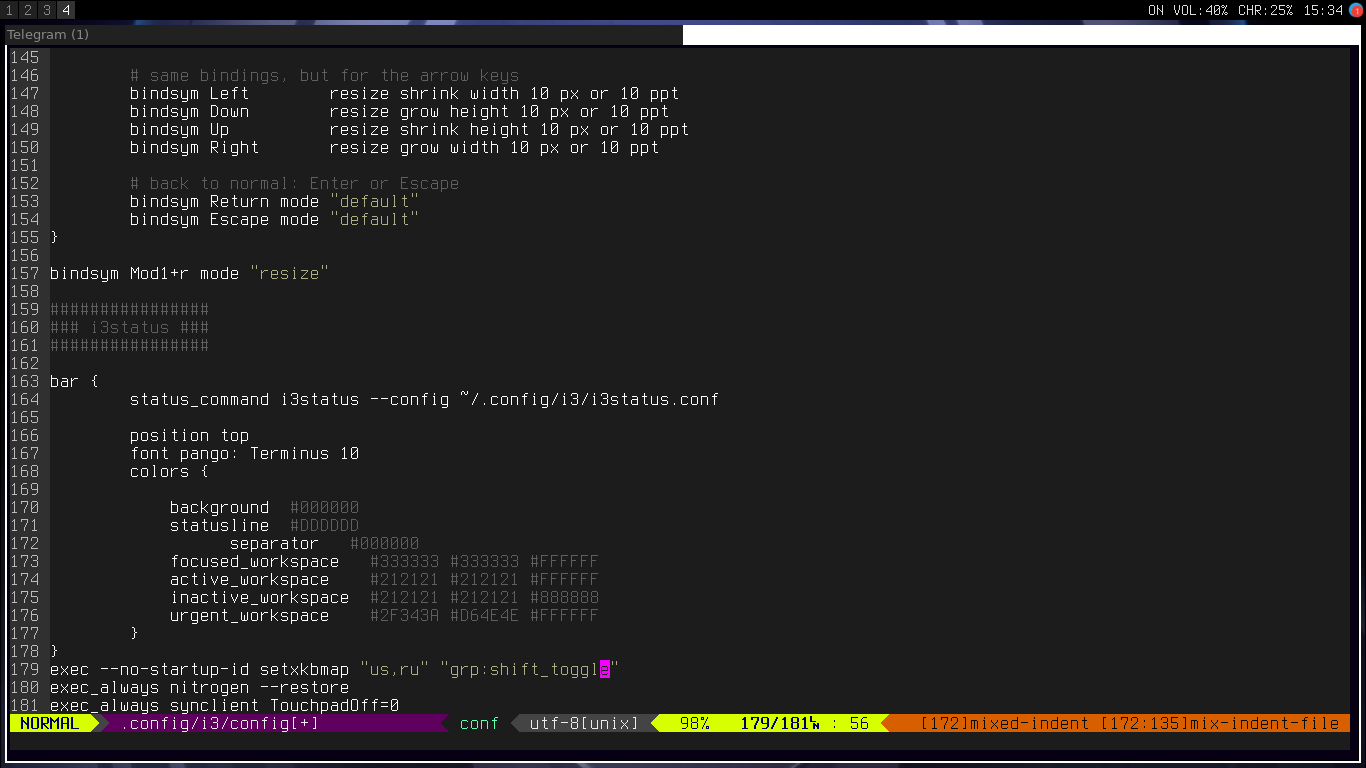
Task: Click the ON indicator in the status bar
Action: 1155,10
